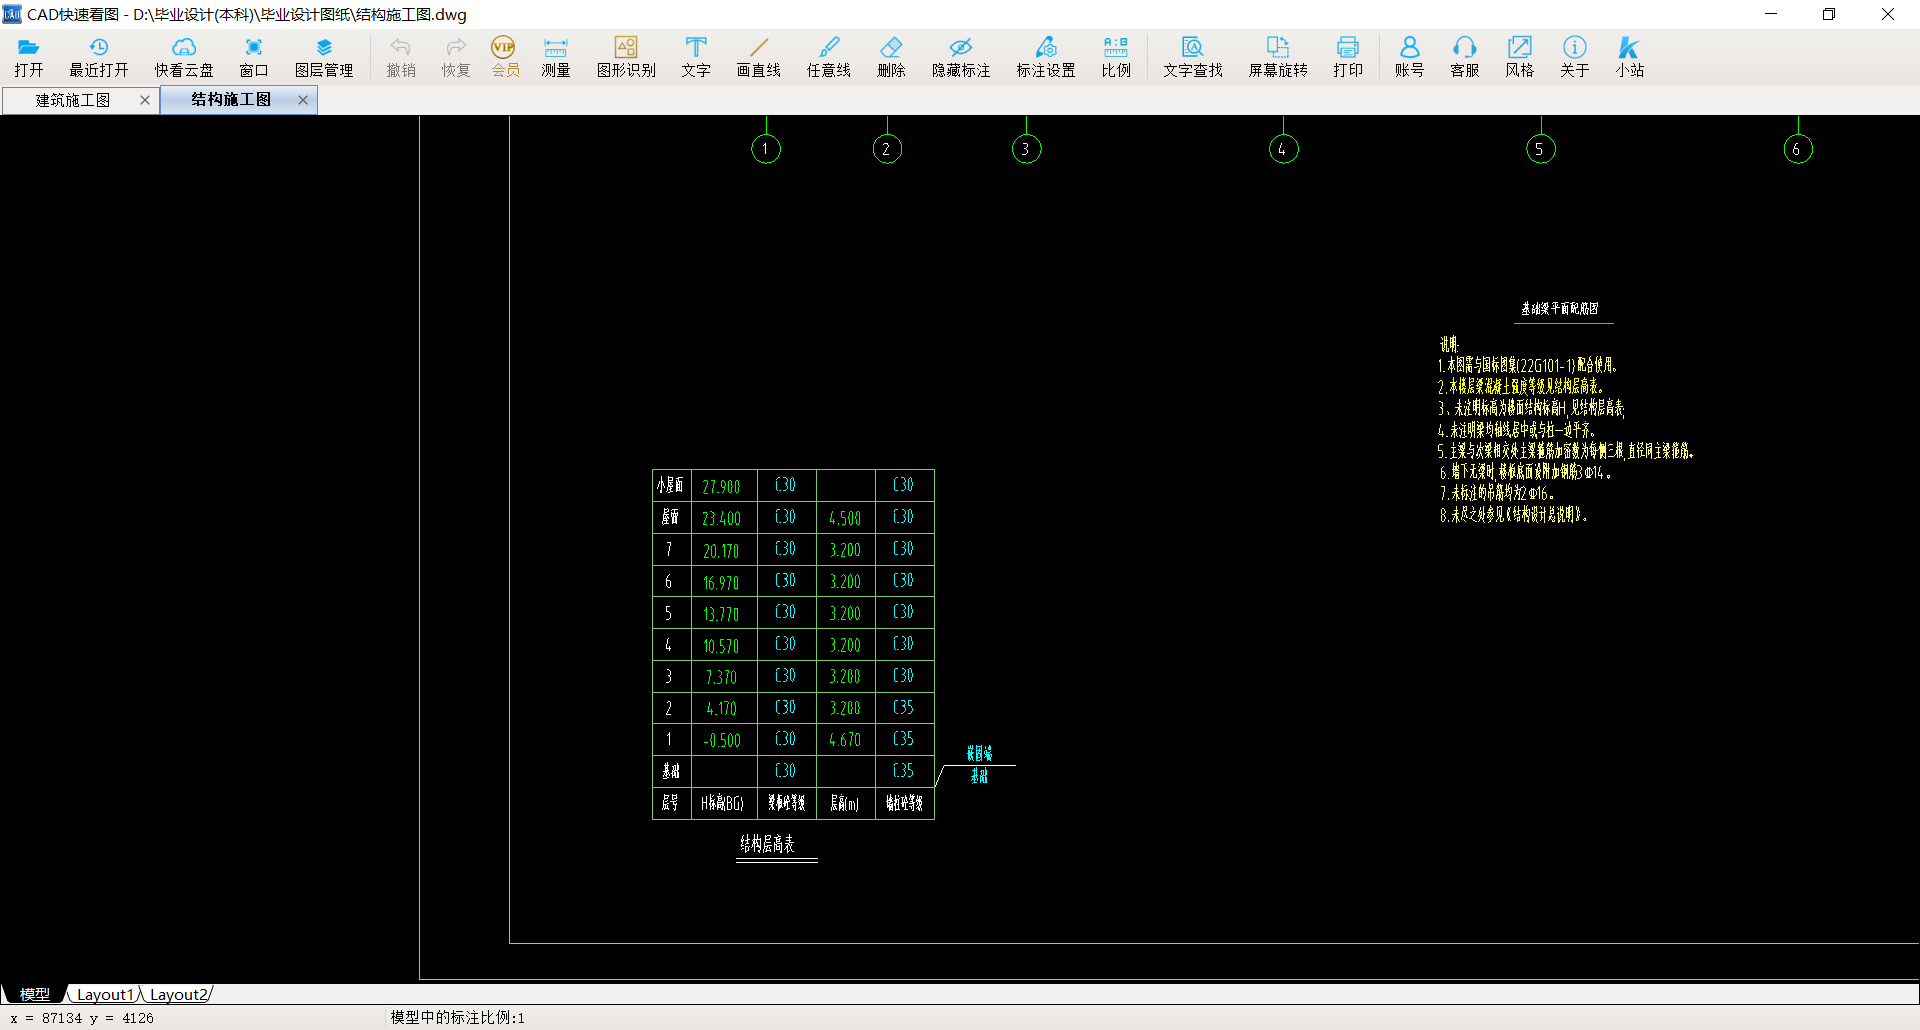
Task: Open 图层管理 layer manager
Action: [324, 56]
